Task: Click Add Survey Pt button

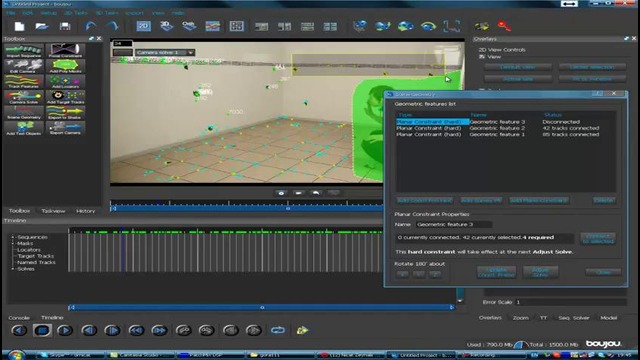Action: pyautogui.click(x=481, y=200)
